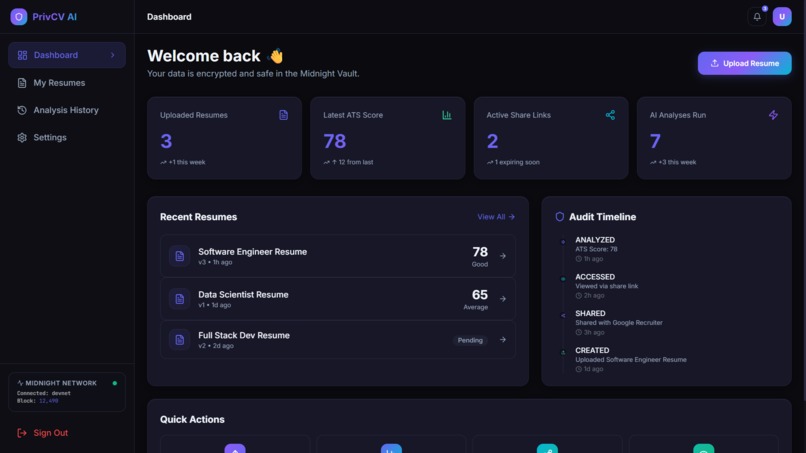Click the Dashboard grid icon in sidebar

click(x=22, y=55)
